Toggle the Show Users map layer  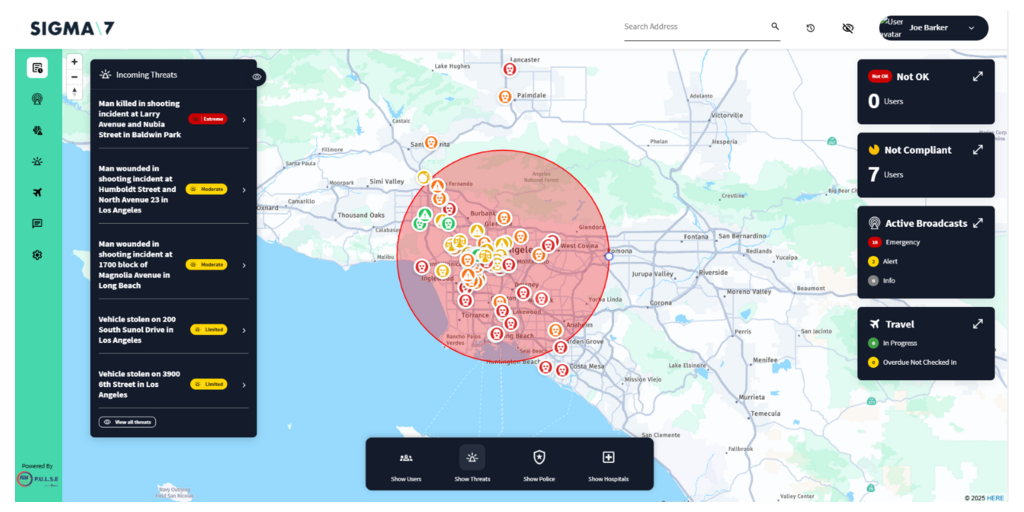click(406, 464)
